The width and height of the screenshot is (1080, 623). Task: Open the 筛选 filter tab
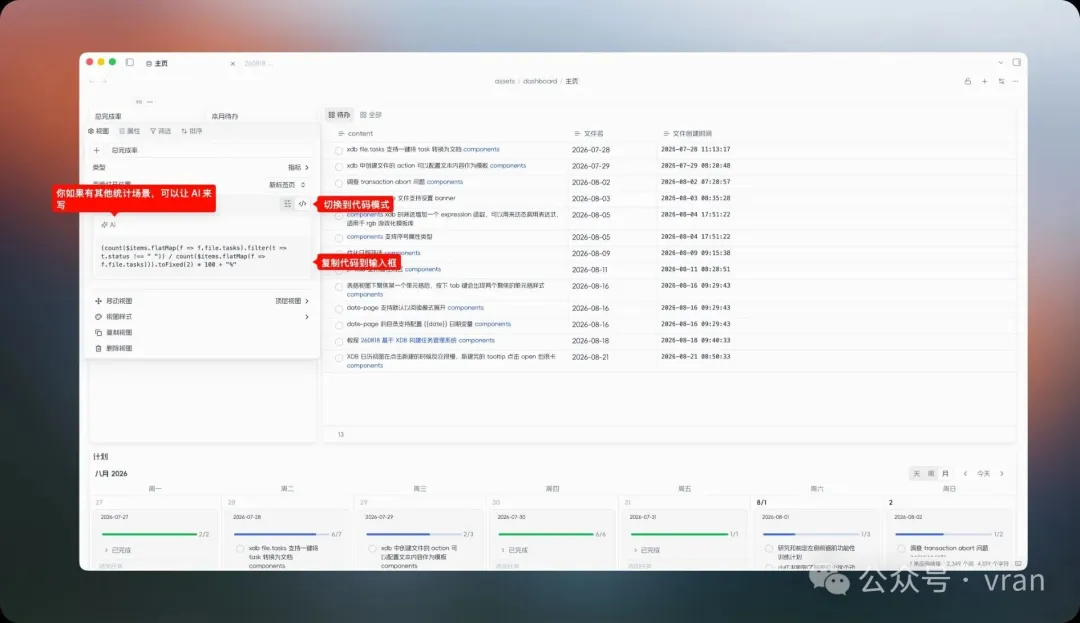point(160,131)
